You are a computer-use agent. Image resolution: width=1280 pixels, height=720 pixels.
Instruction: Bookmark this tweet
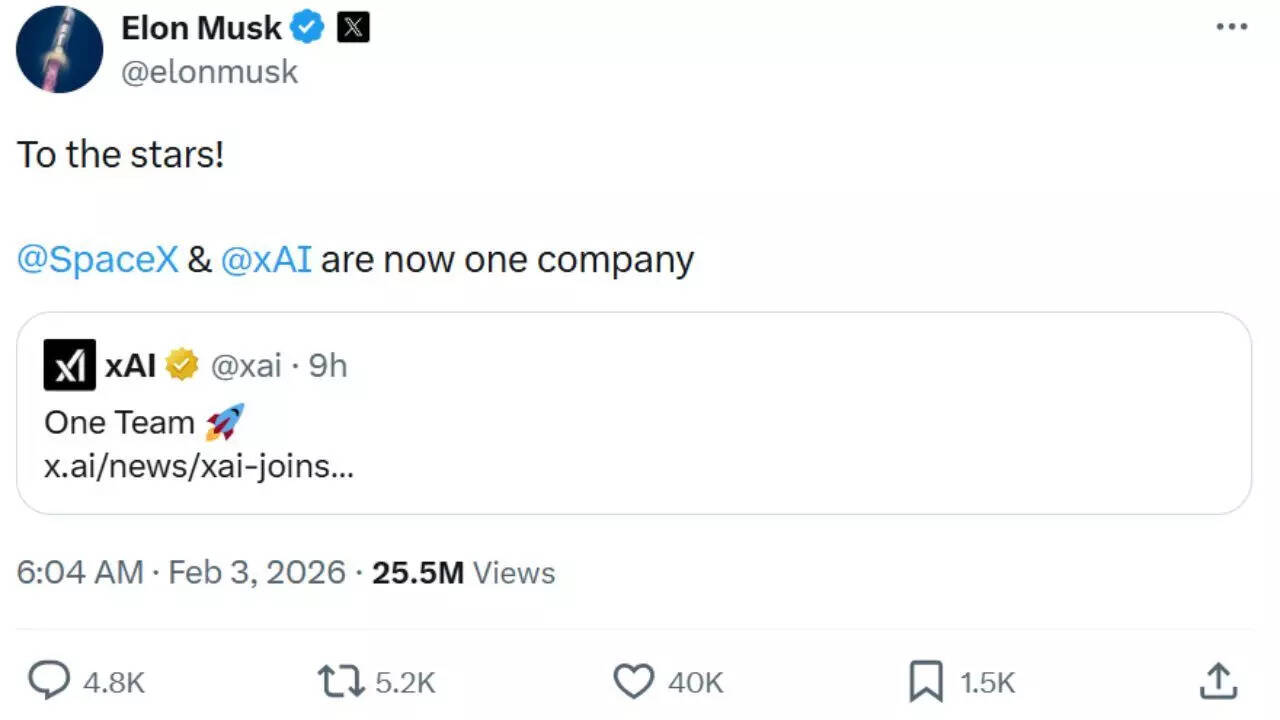pos(925,682)
